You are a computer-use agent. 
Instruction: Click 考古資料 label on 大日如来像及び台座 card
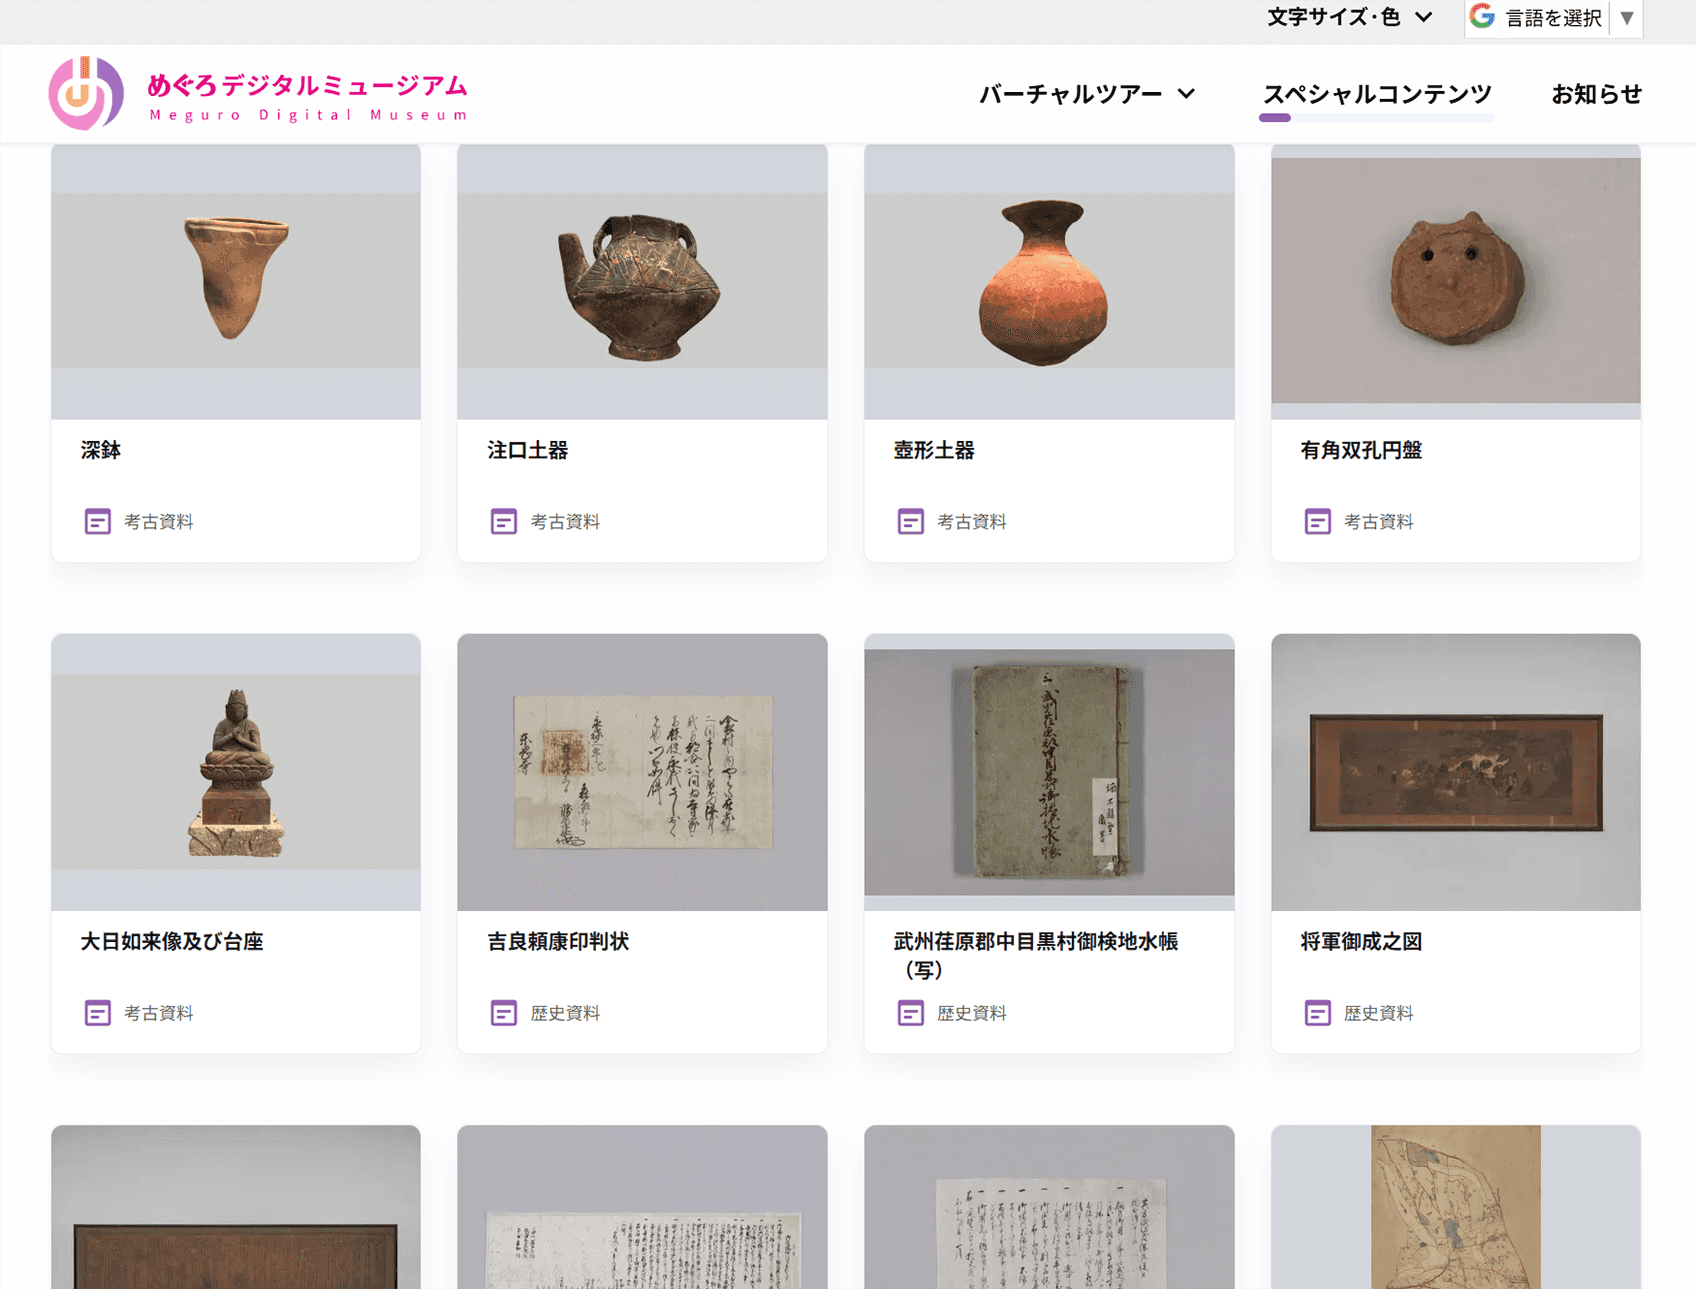[x=158, y=1013]
